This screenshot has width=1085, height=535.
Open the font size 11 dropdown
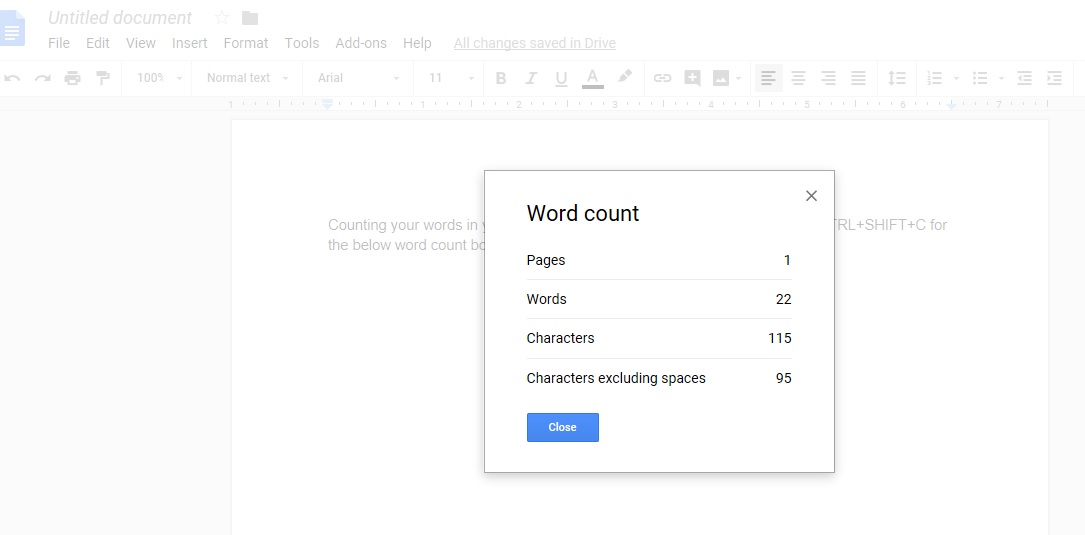click(451, 78)
